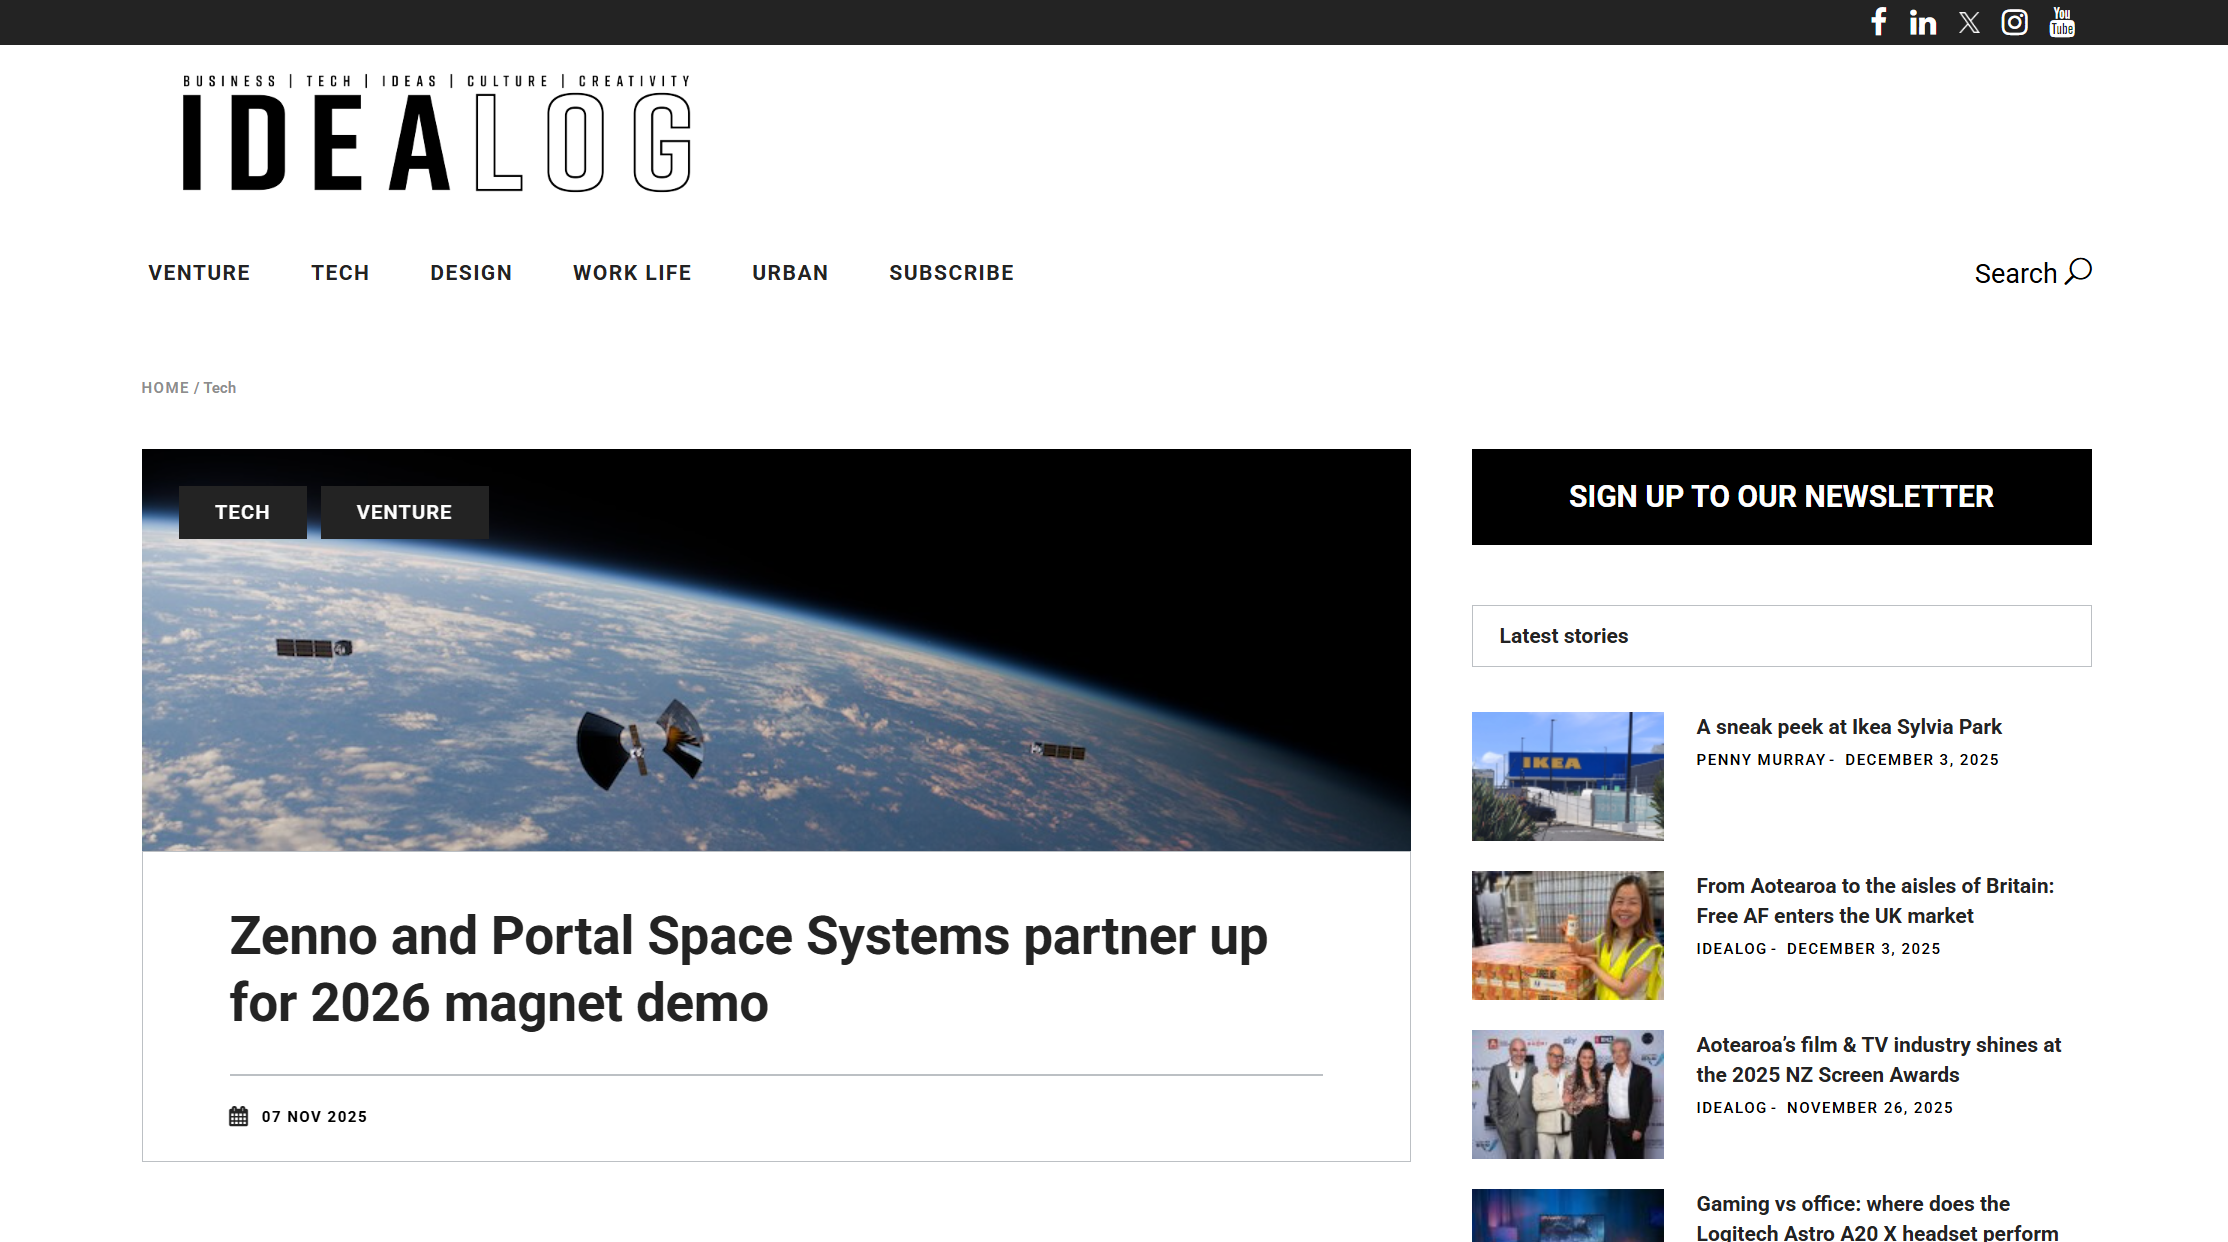Click the search magnifier icon
Screen dimensions: 2228x1242
click(2079, 272)
